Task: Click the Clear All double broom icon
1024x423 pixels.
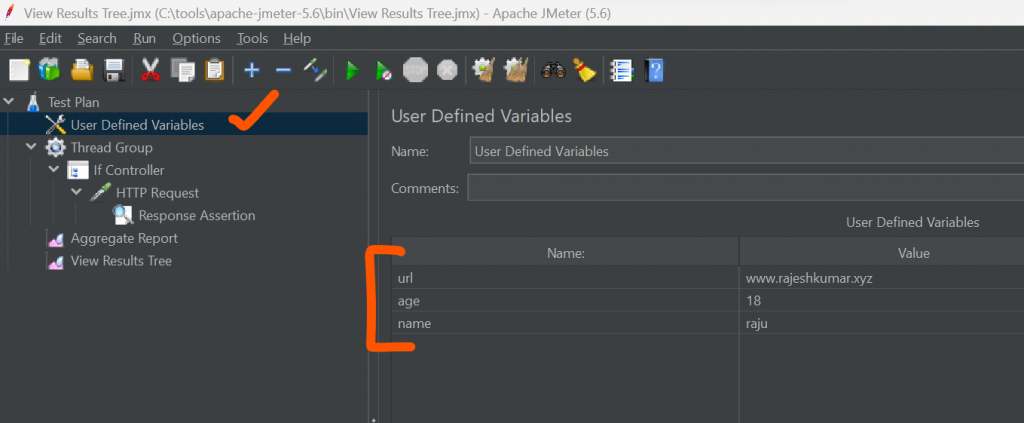Action: click(x=516, y=70)
